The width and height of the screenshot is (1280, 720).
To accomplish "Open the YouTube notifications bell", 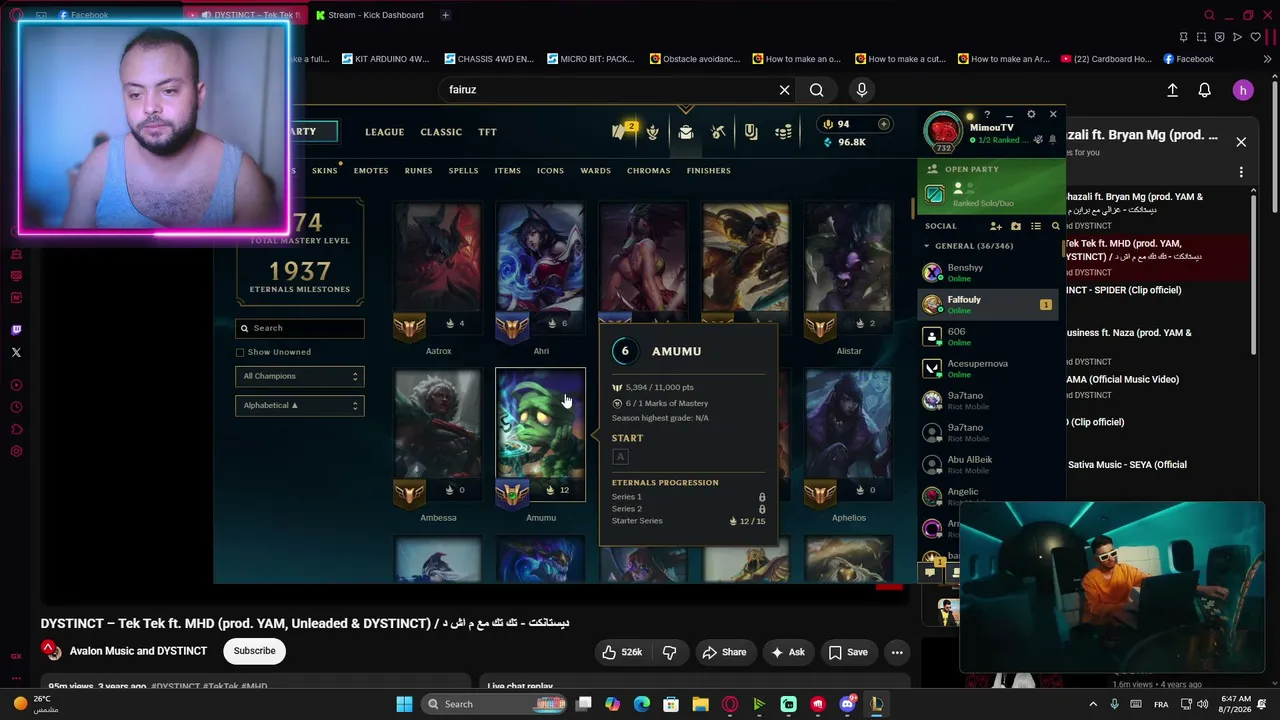I will coord(1205,90).
